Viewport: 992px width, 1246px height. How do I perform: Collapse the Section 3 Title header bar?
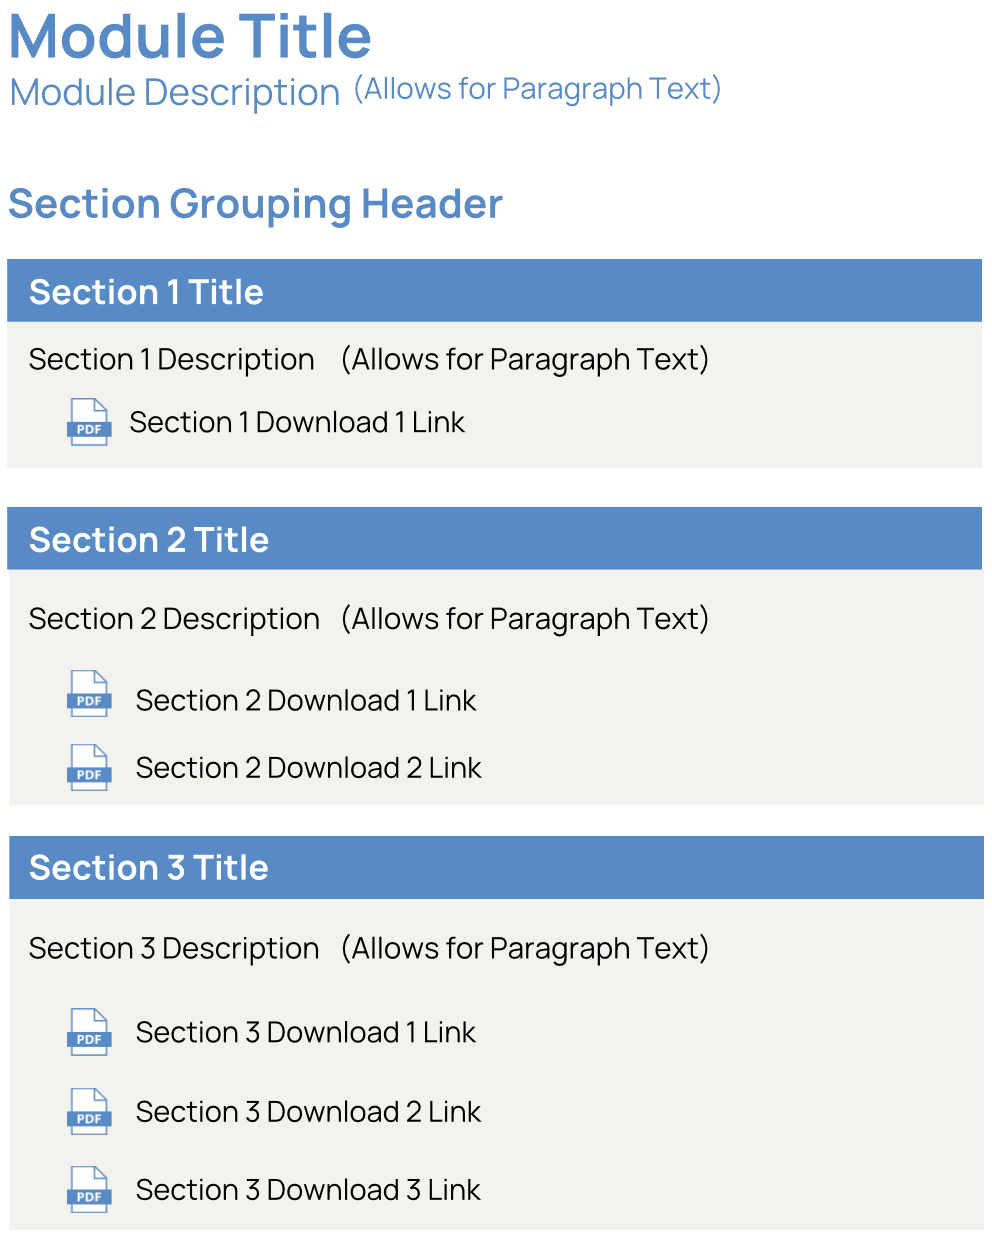[494, 868]
